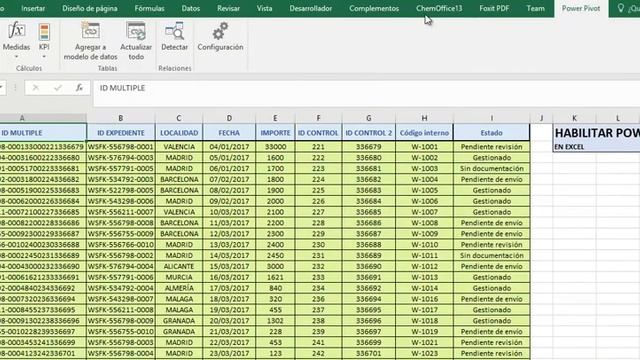Expand the Medidas dropdown arrow
640x360 pixels.
click(x=16, y=57)
